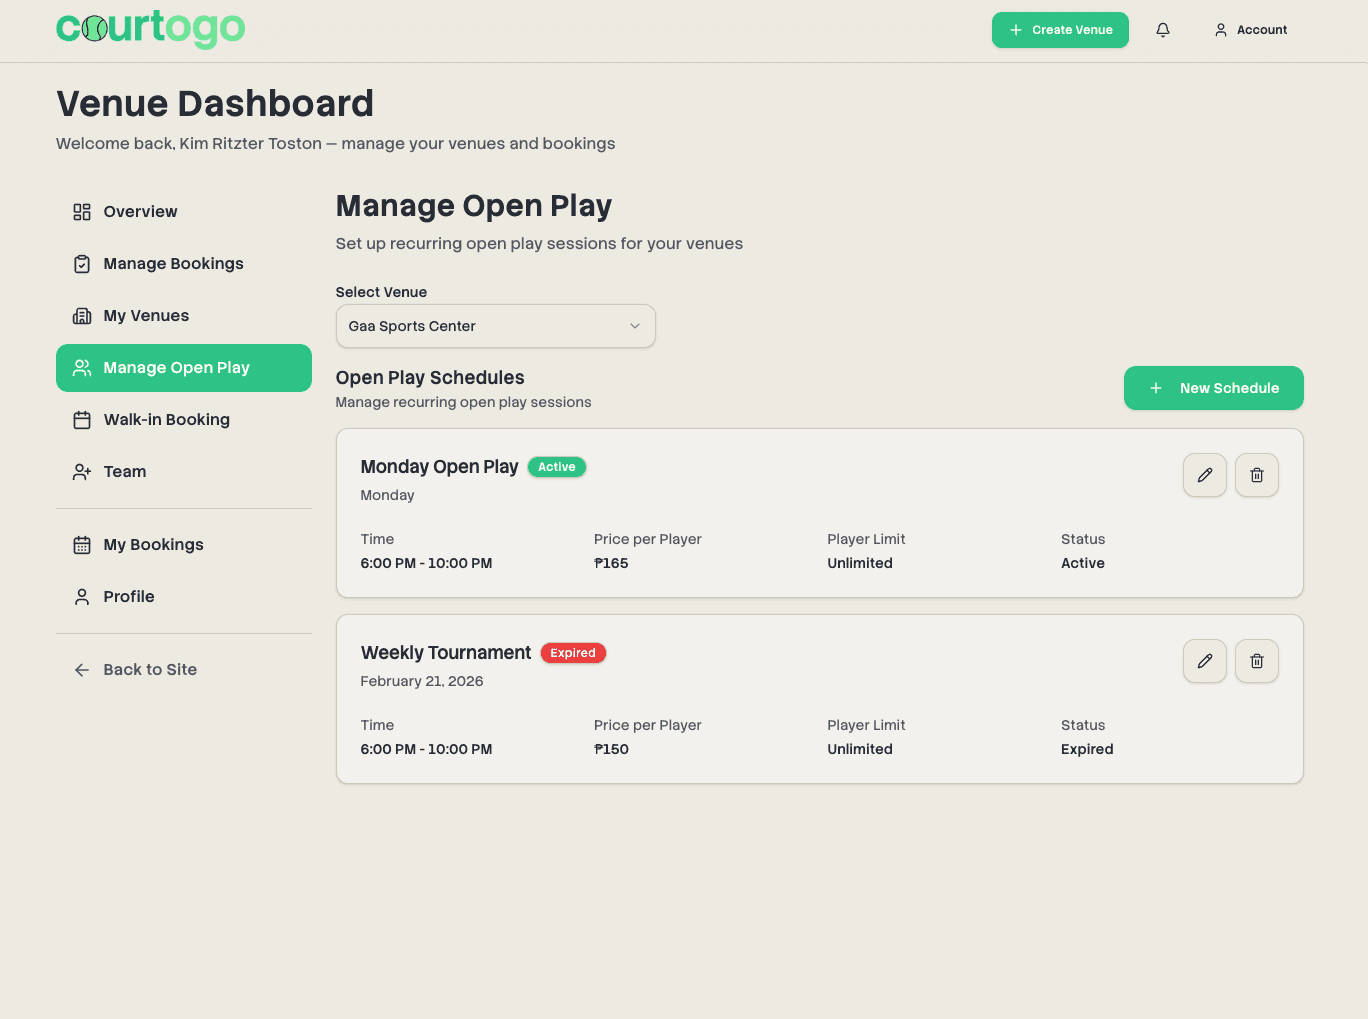The image size is (1368, 1019).
Task: Open Profile from the sidebar
Action: tap(128, 597)
